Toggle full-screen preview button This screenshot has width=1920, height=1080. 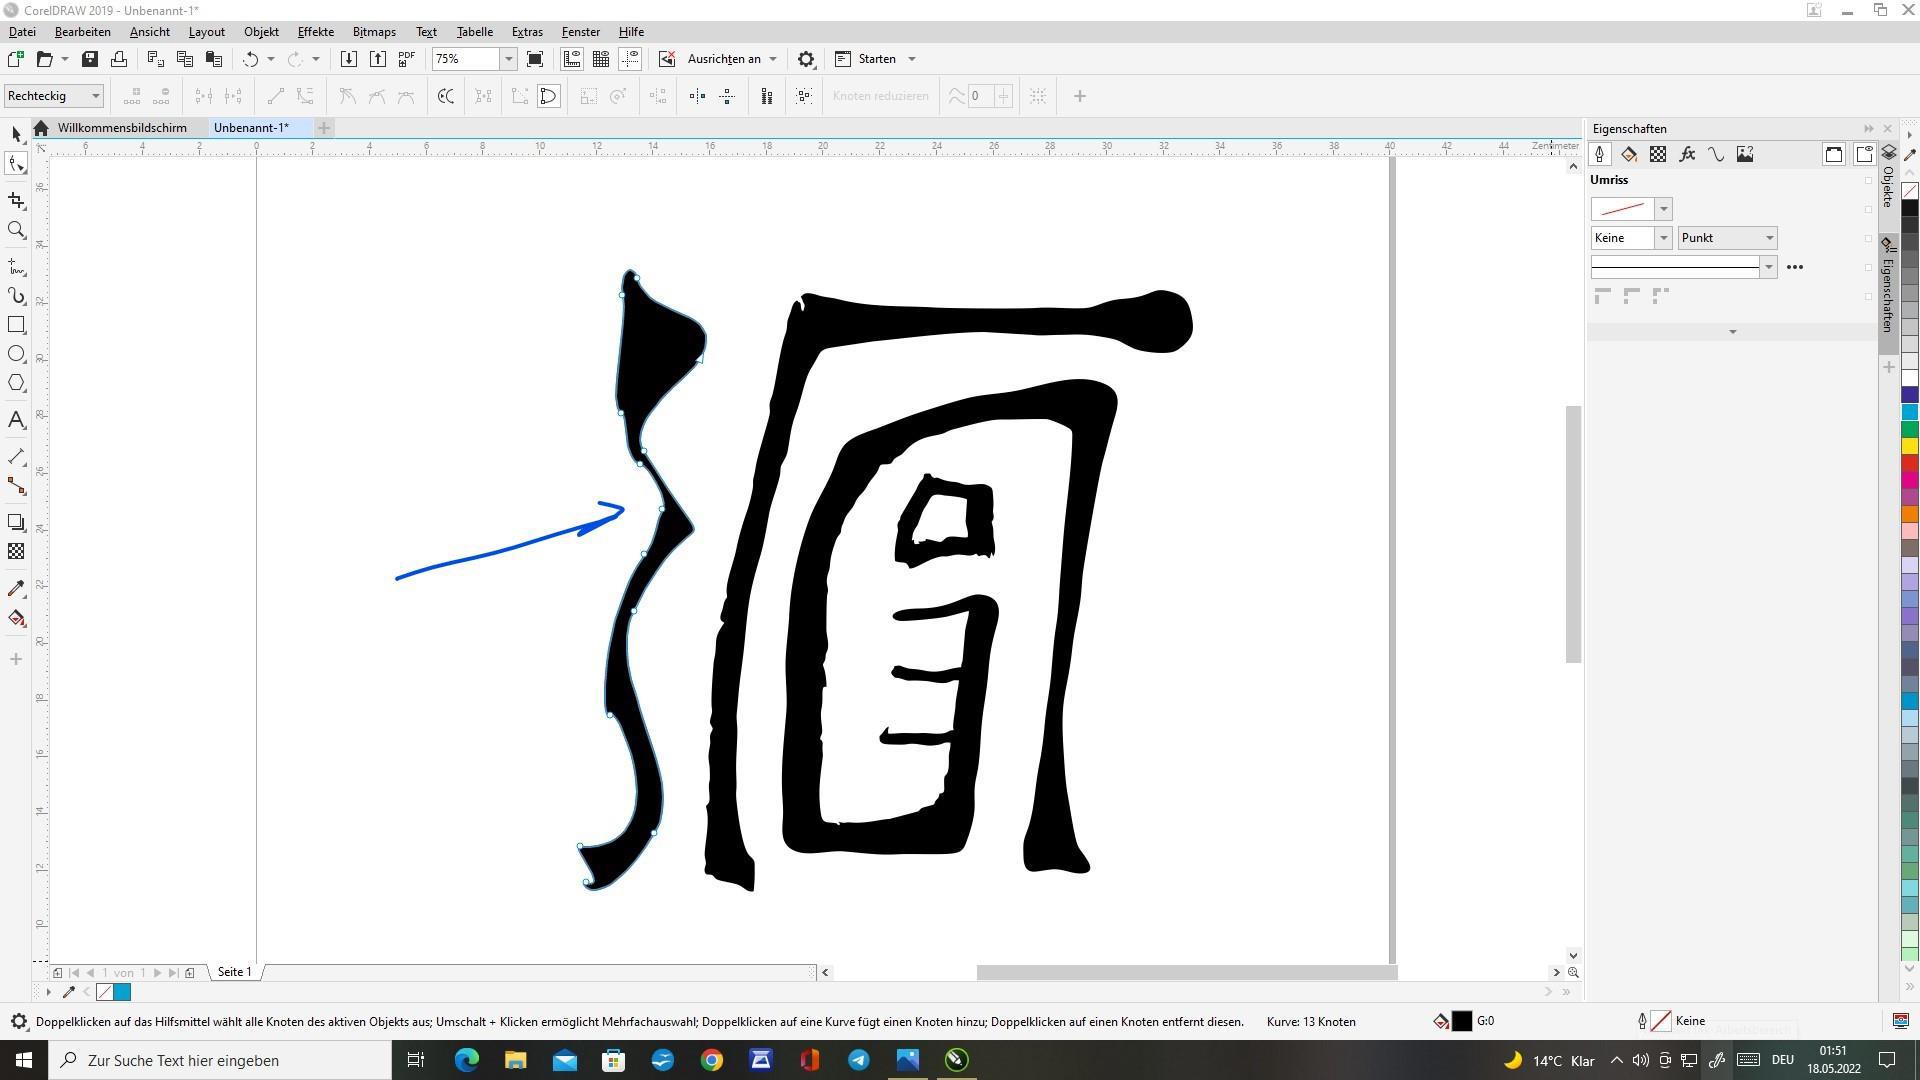(x=535, y=59)
